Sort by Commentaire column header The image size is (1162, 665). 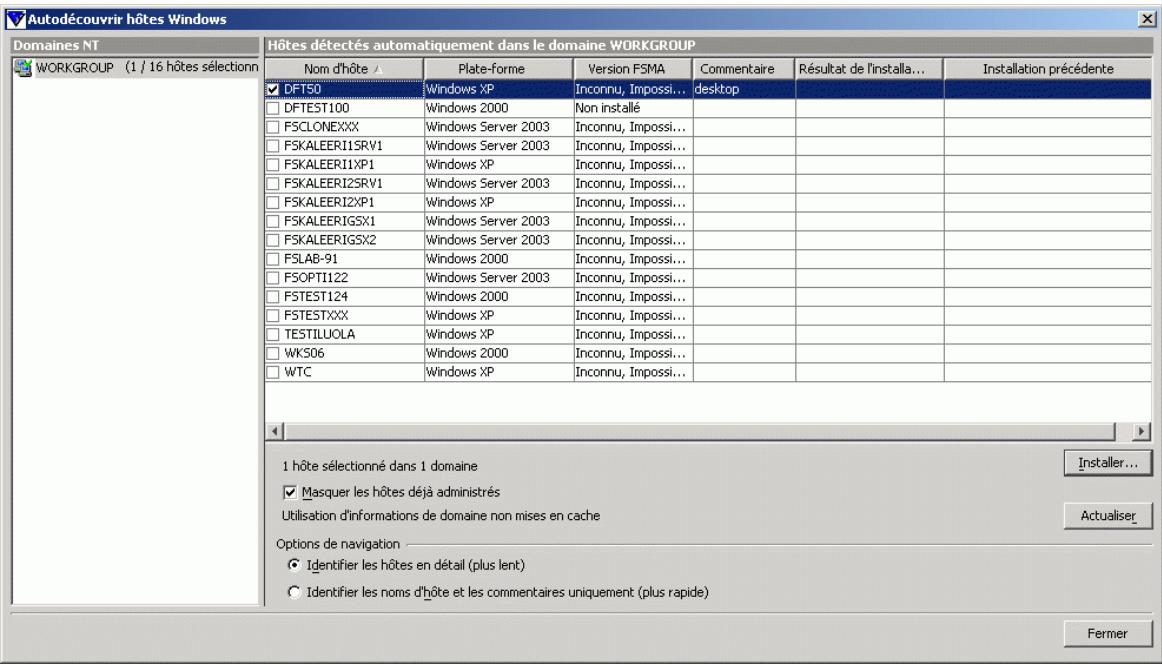point(744,69)
